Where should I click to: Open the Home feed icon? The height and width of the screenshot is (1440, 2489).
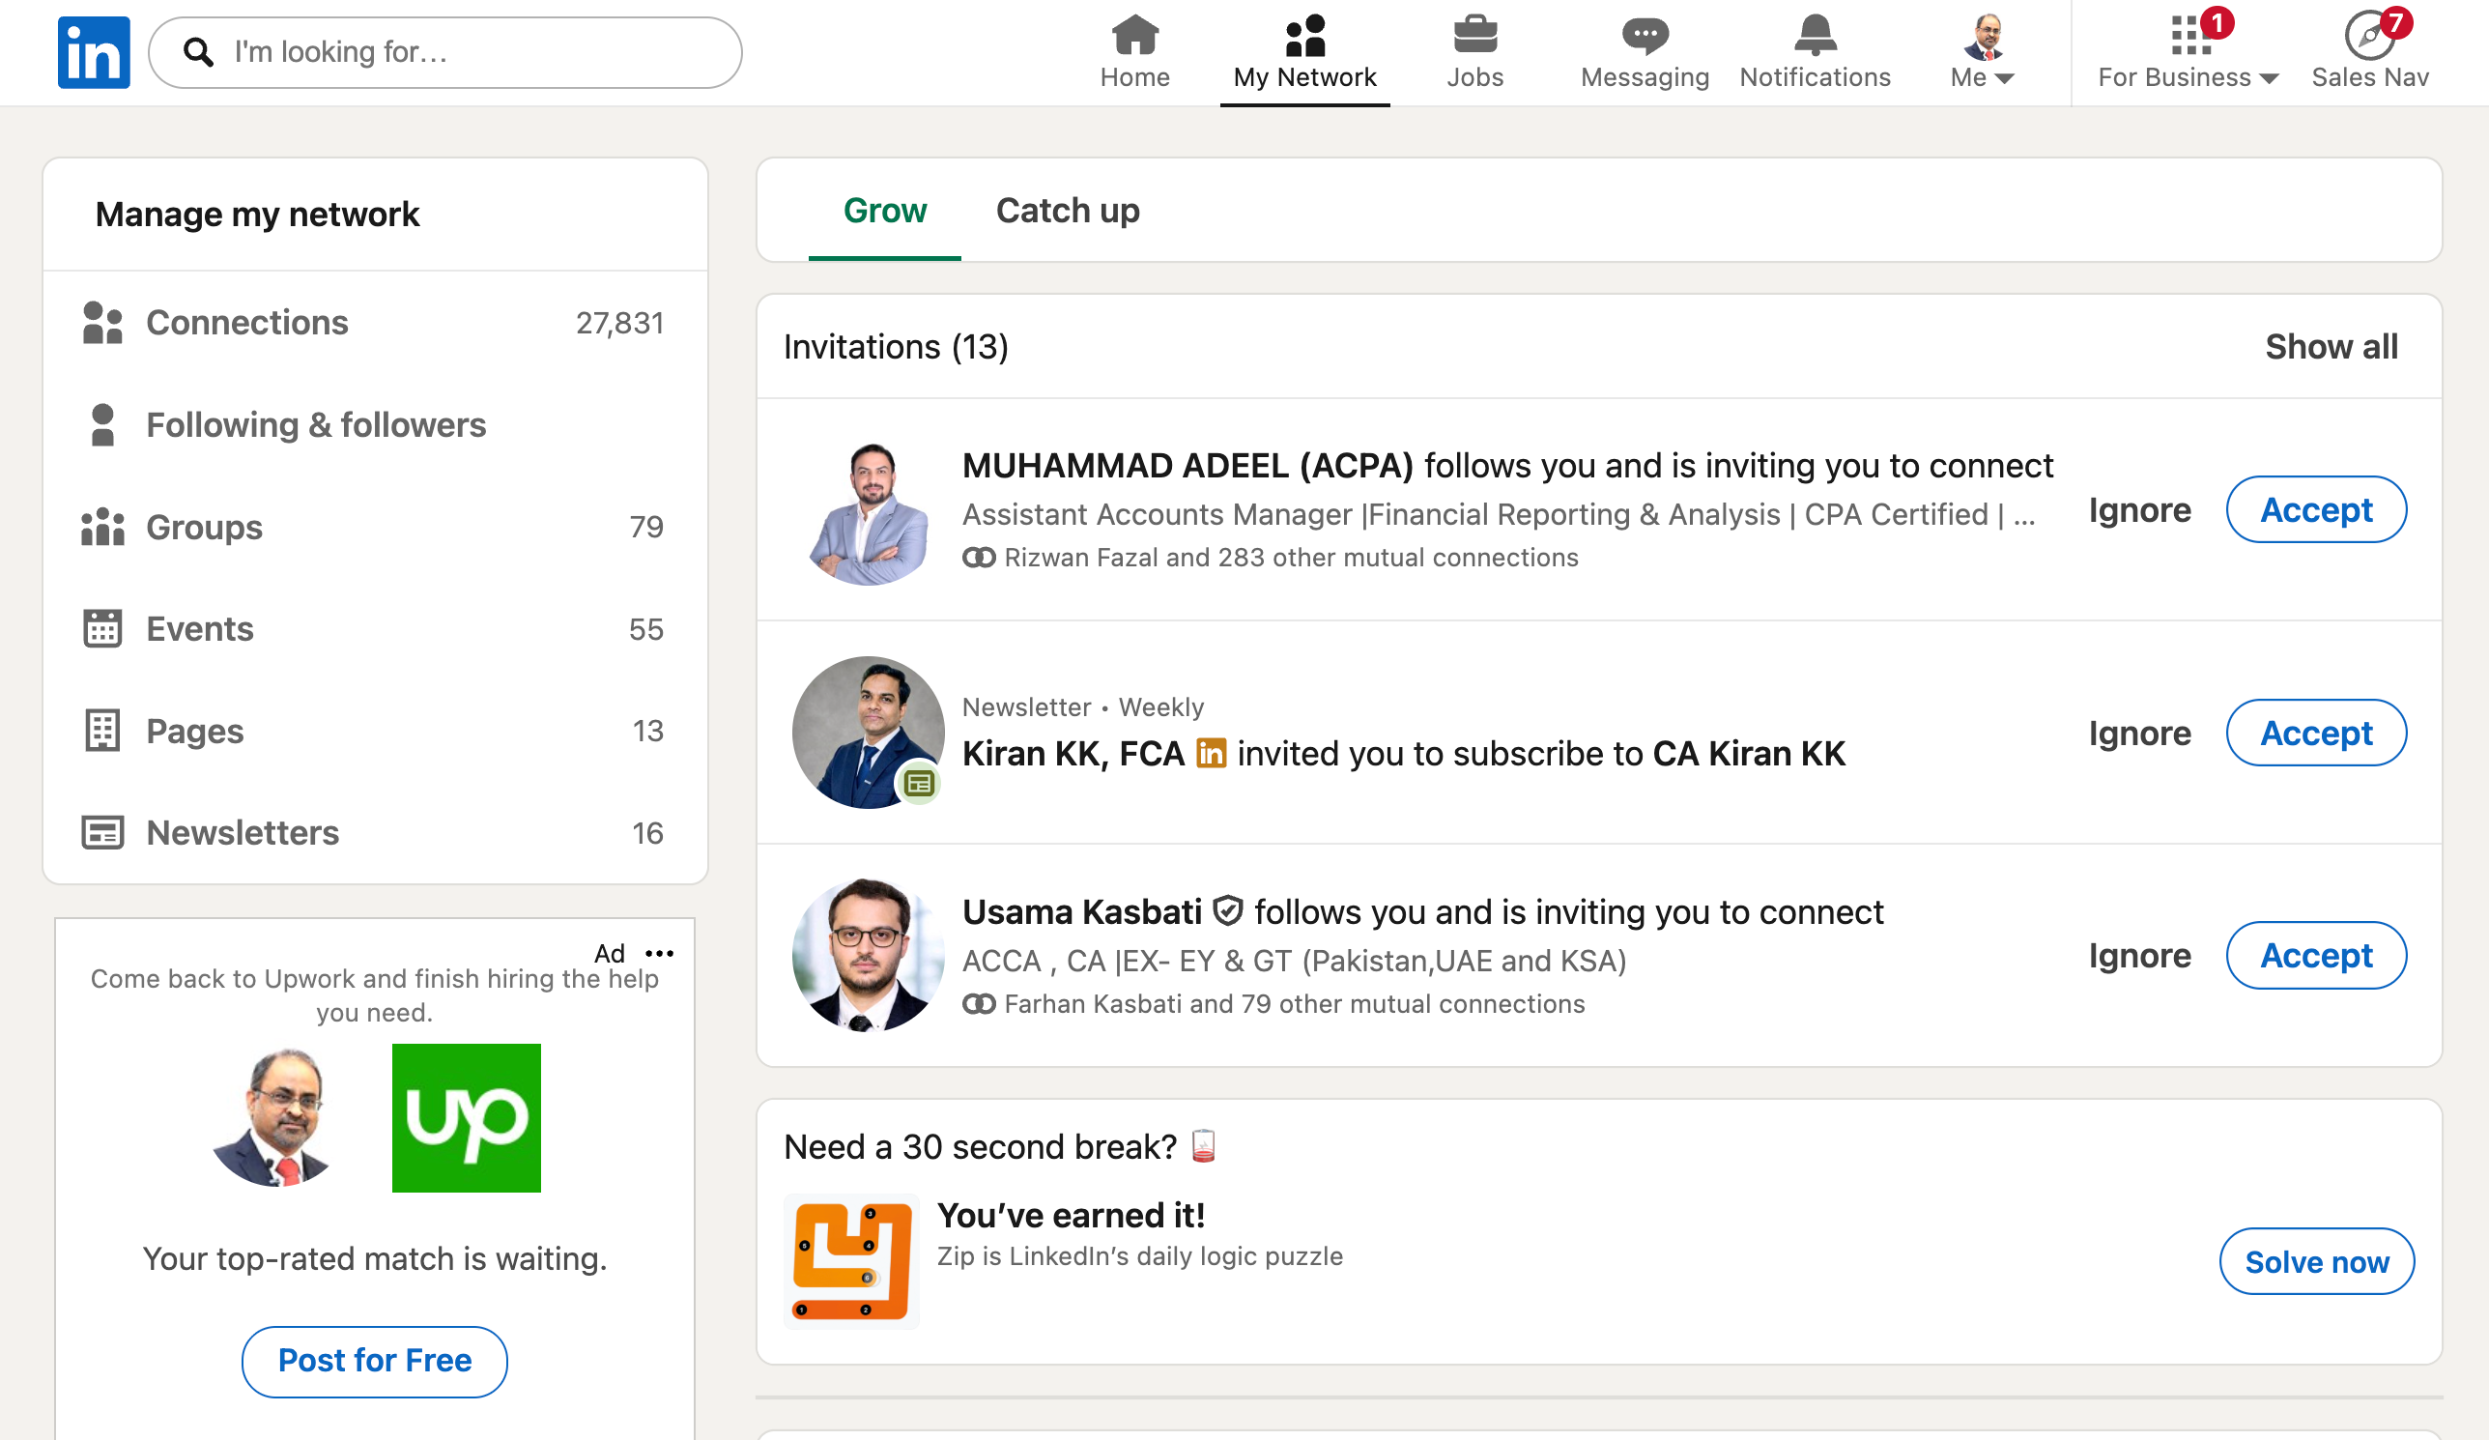pyautogui.click(x=1134, y=36)
